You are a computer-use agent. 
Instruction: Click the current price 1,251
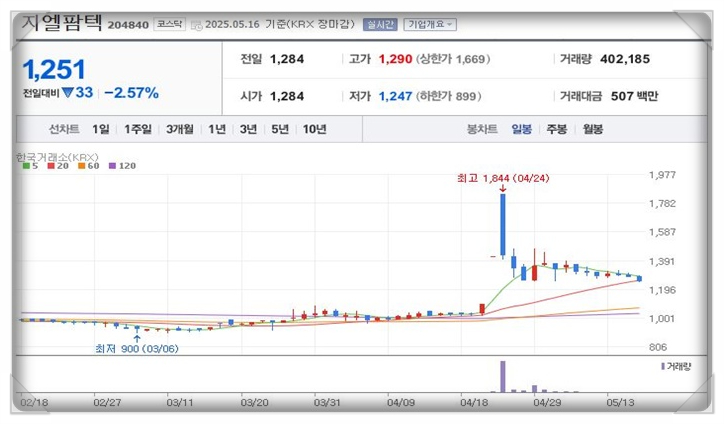[x=54, y=70]
